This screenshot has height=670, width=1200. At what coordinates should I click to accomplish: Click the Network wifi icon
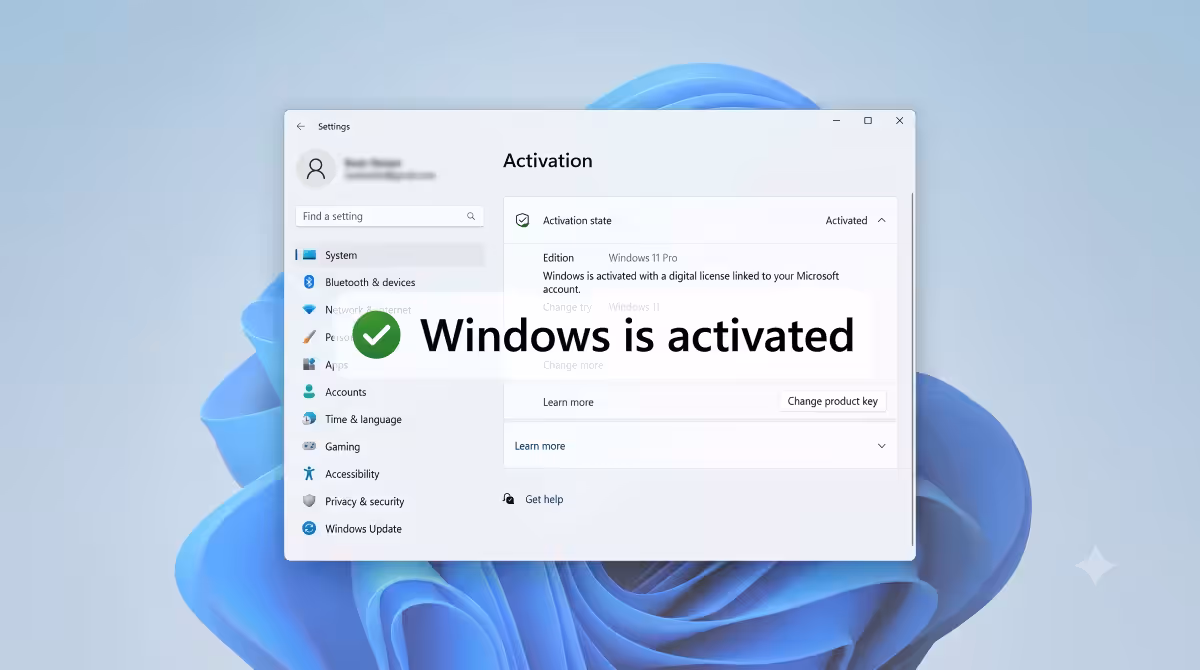(x=309, y=310)
